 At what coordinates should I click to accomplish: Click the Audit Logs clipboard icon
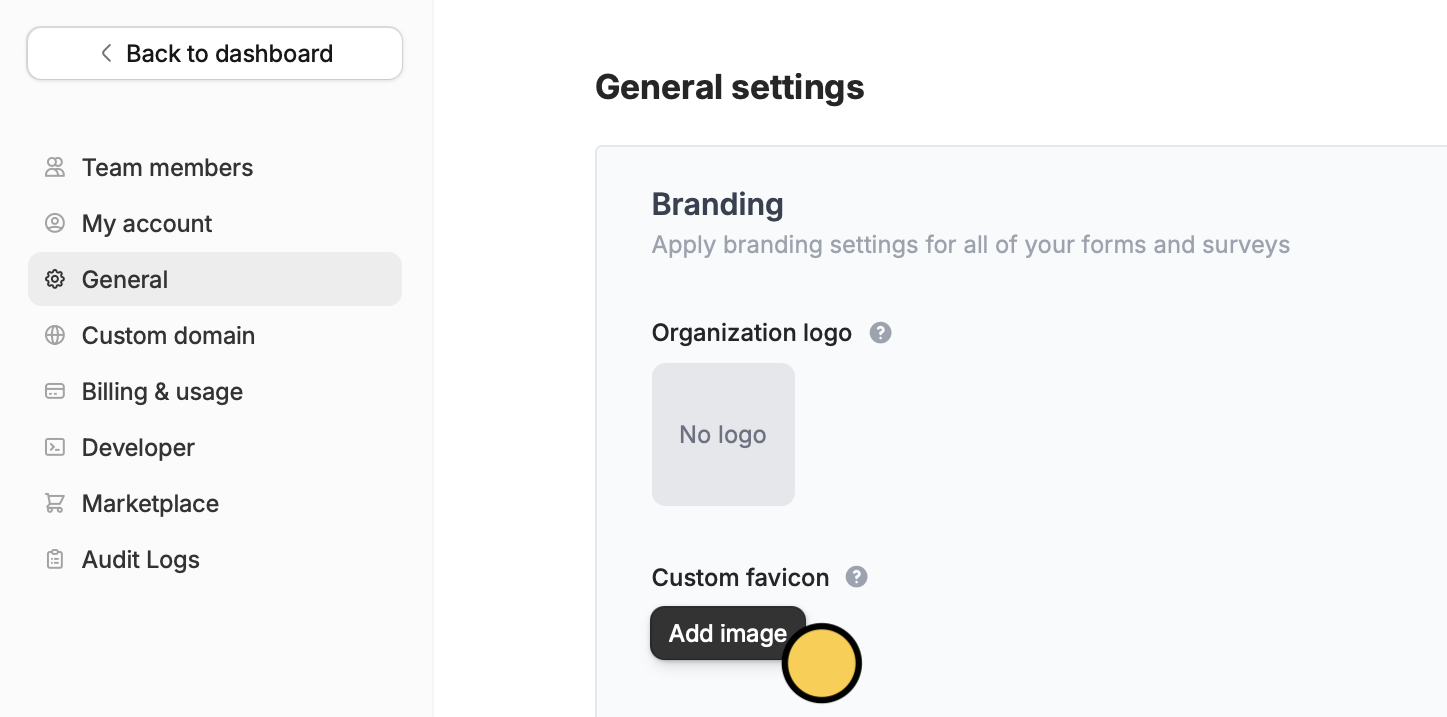tap(55, 559)
